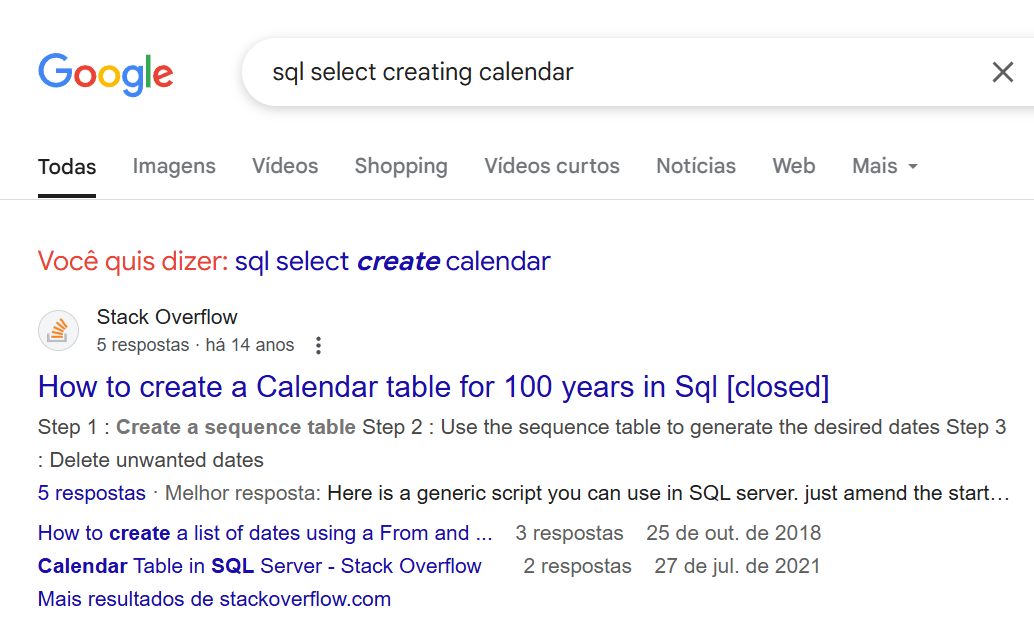Click the '5 respostas' link
The height and width of the screenshot is (636, 1034).
click(x=92, y=493)
